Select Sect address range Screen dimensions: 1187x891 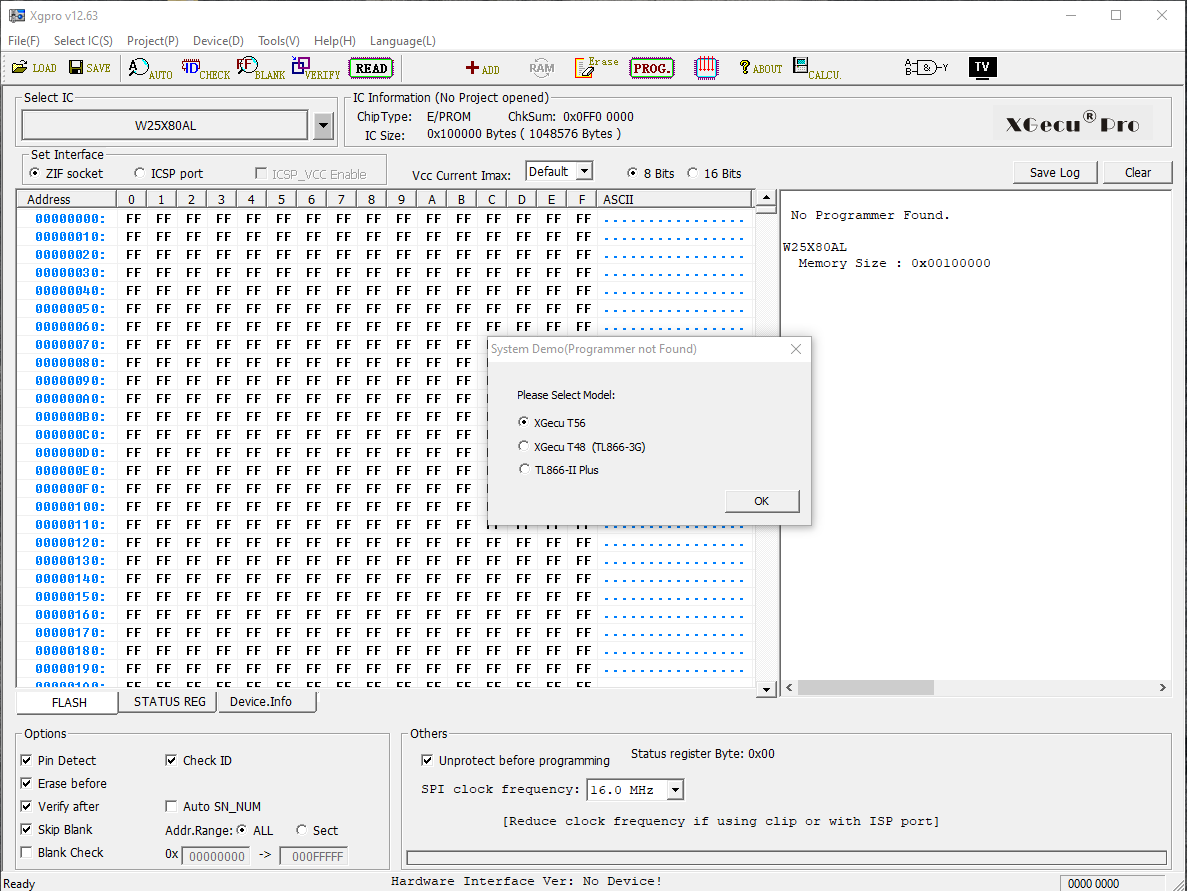(x=301, y=830)
